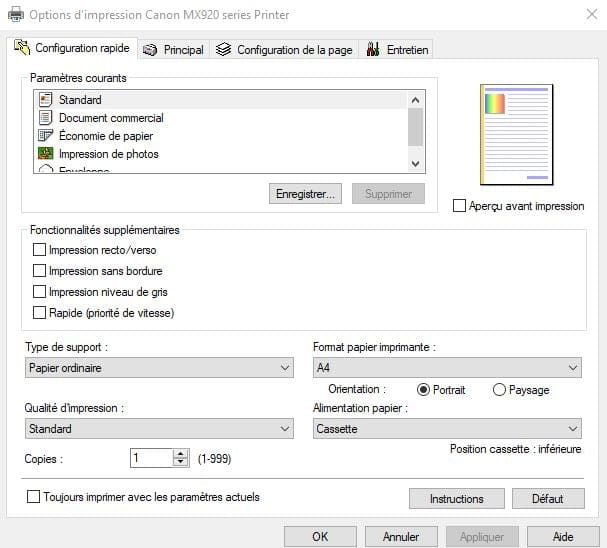607x548 pixels.
Task: Click the Supprimer button
Action: click(x=388, y=194)
